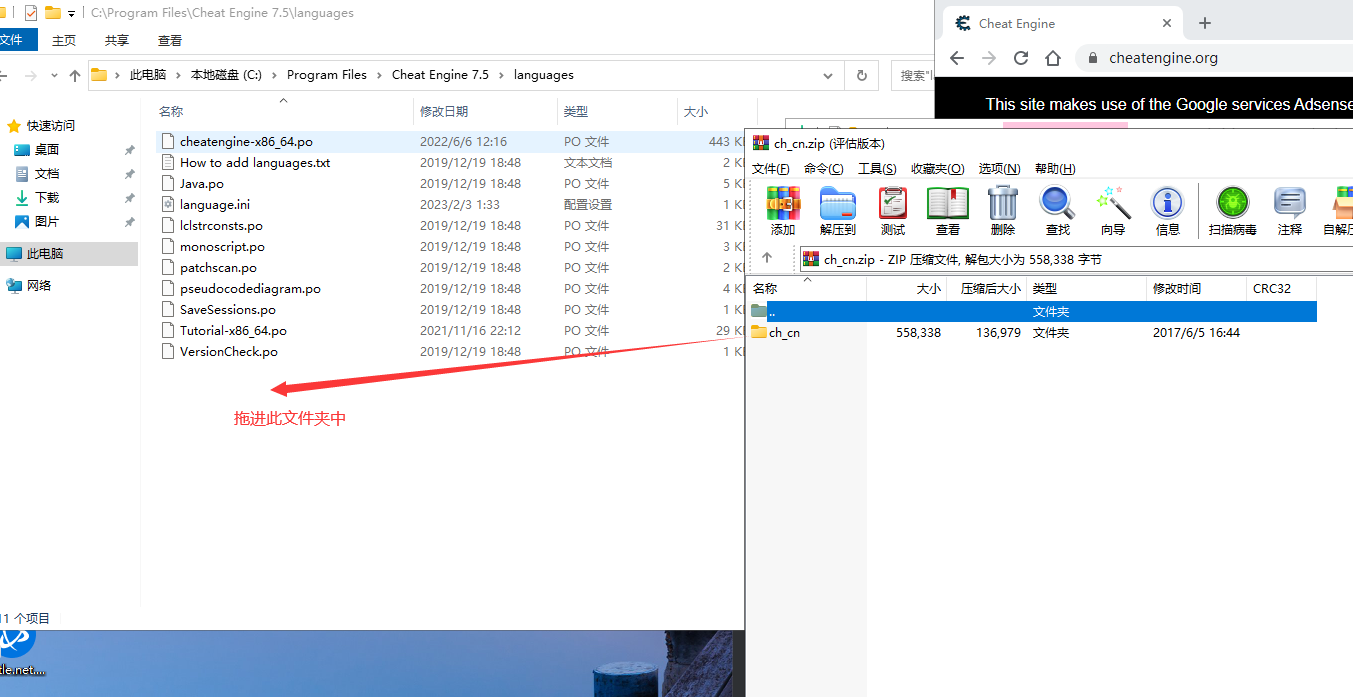
Task: Click the WinRAR 扫描病毒 (Virus scan) icon
Action: [1232, 203]
